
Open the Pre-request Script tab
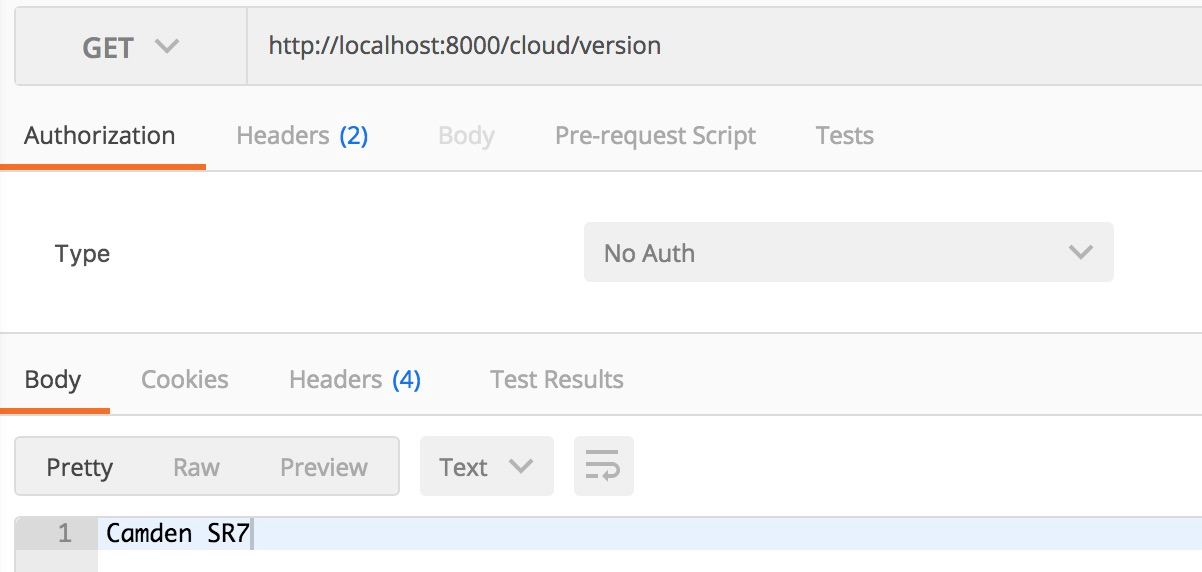pyautogui.click(x=655, y=136)
